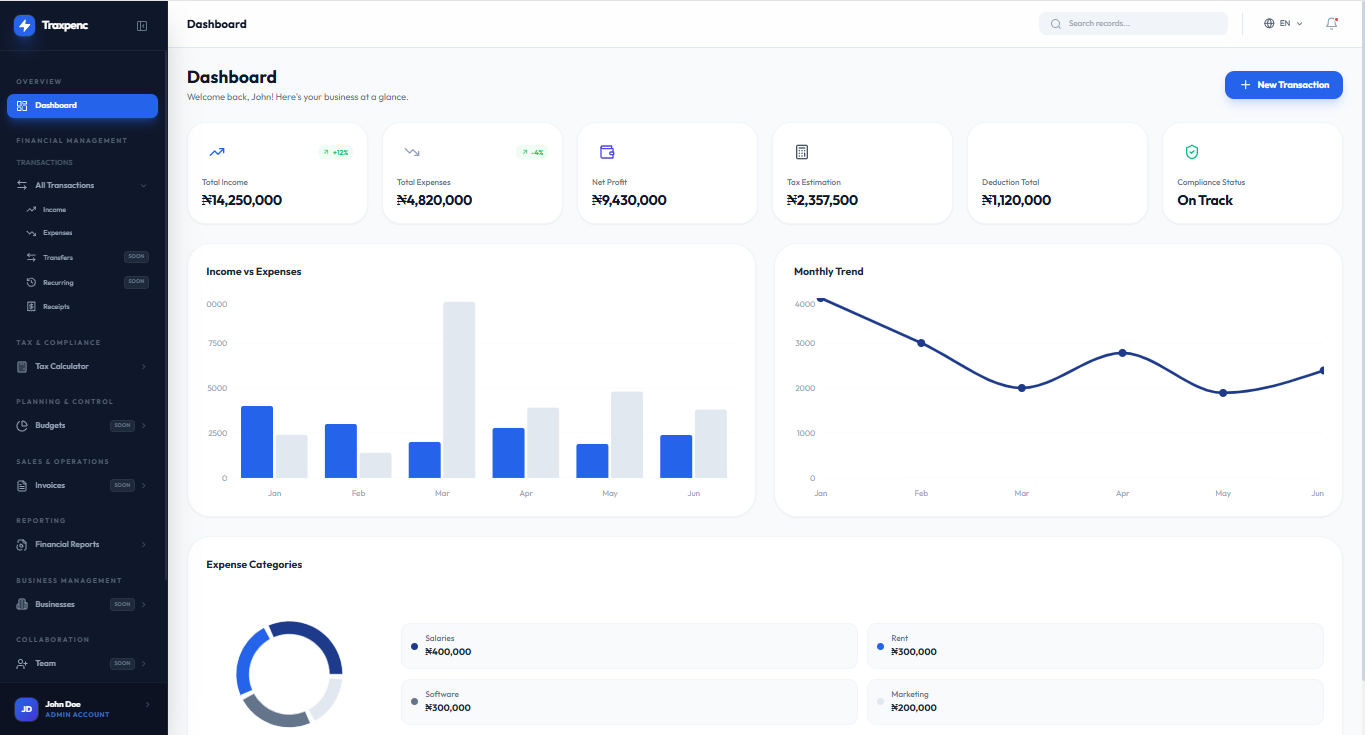Toggle the sidebar collapse control
Screen dimensions: 1365x735
(143, 26)
